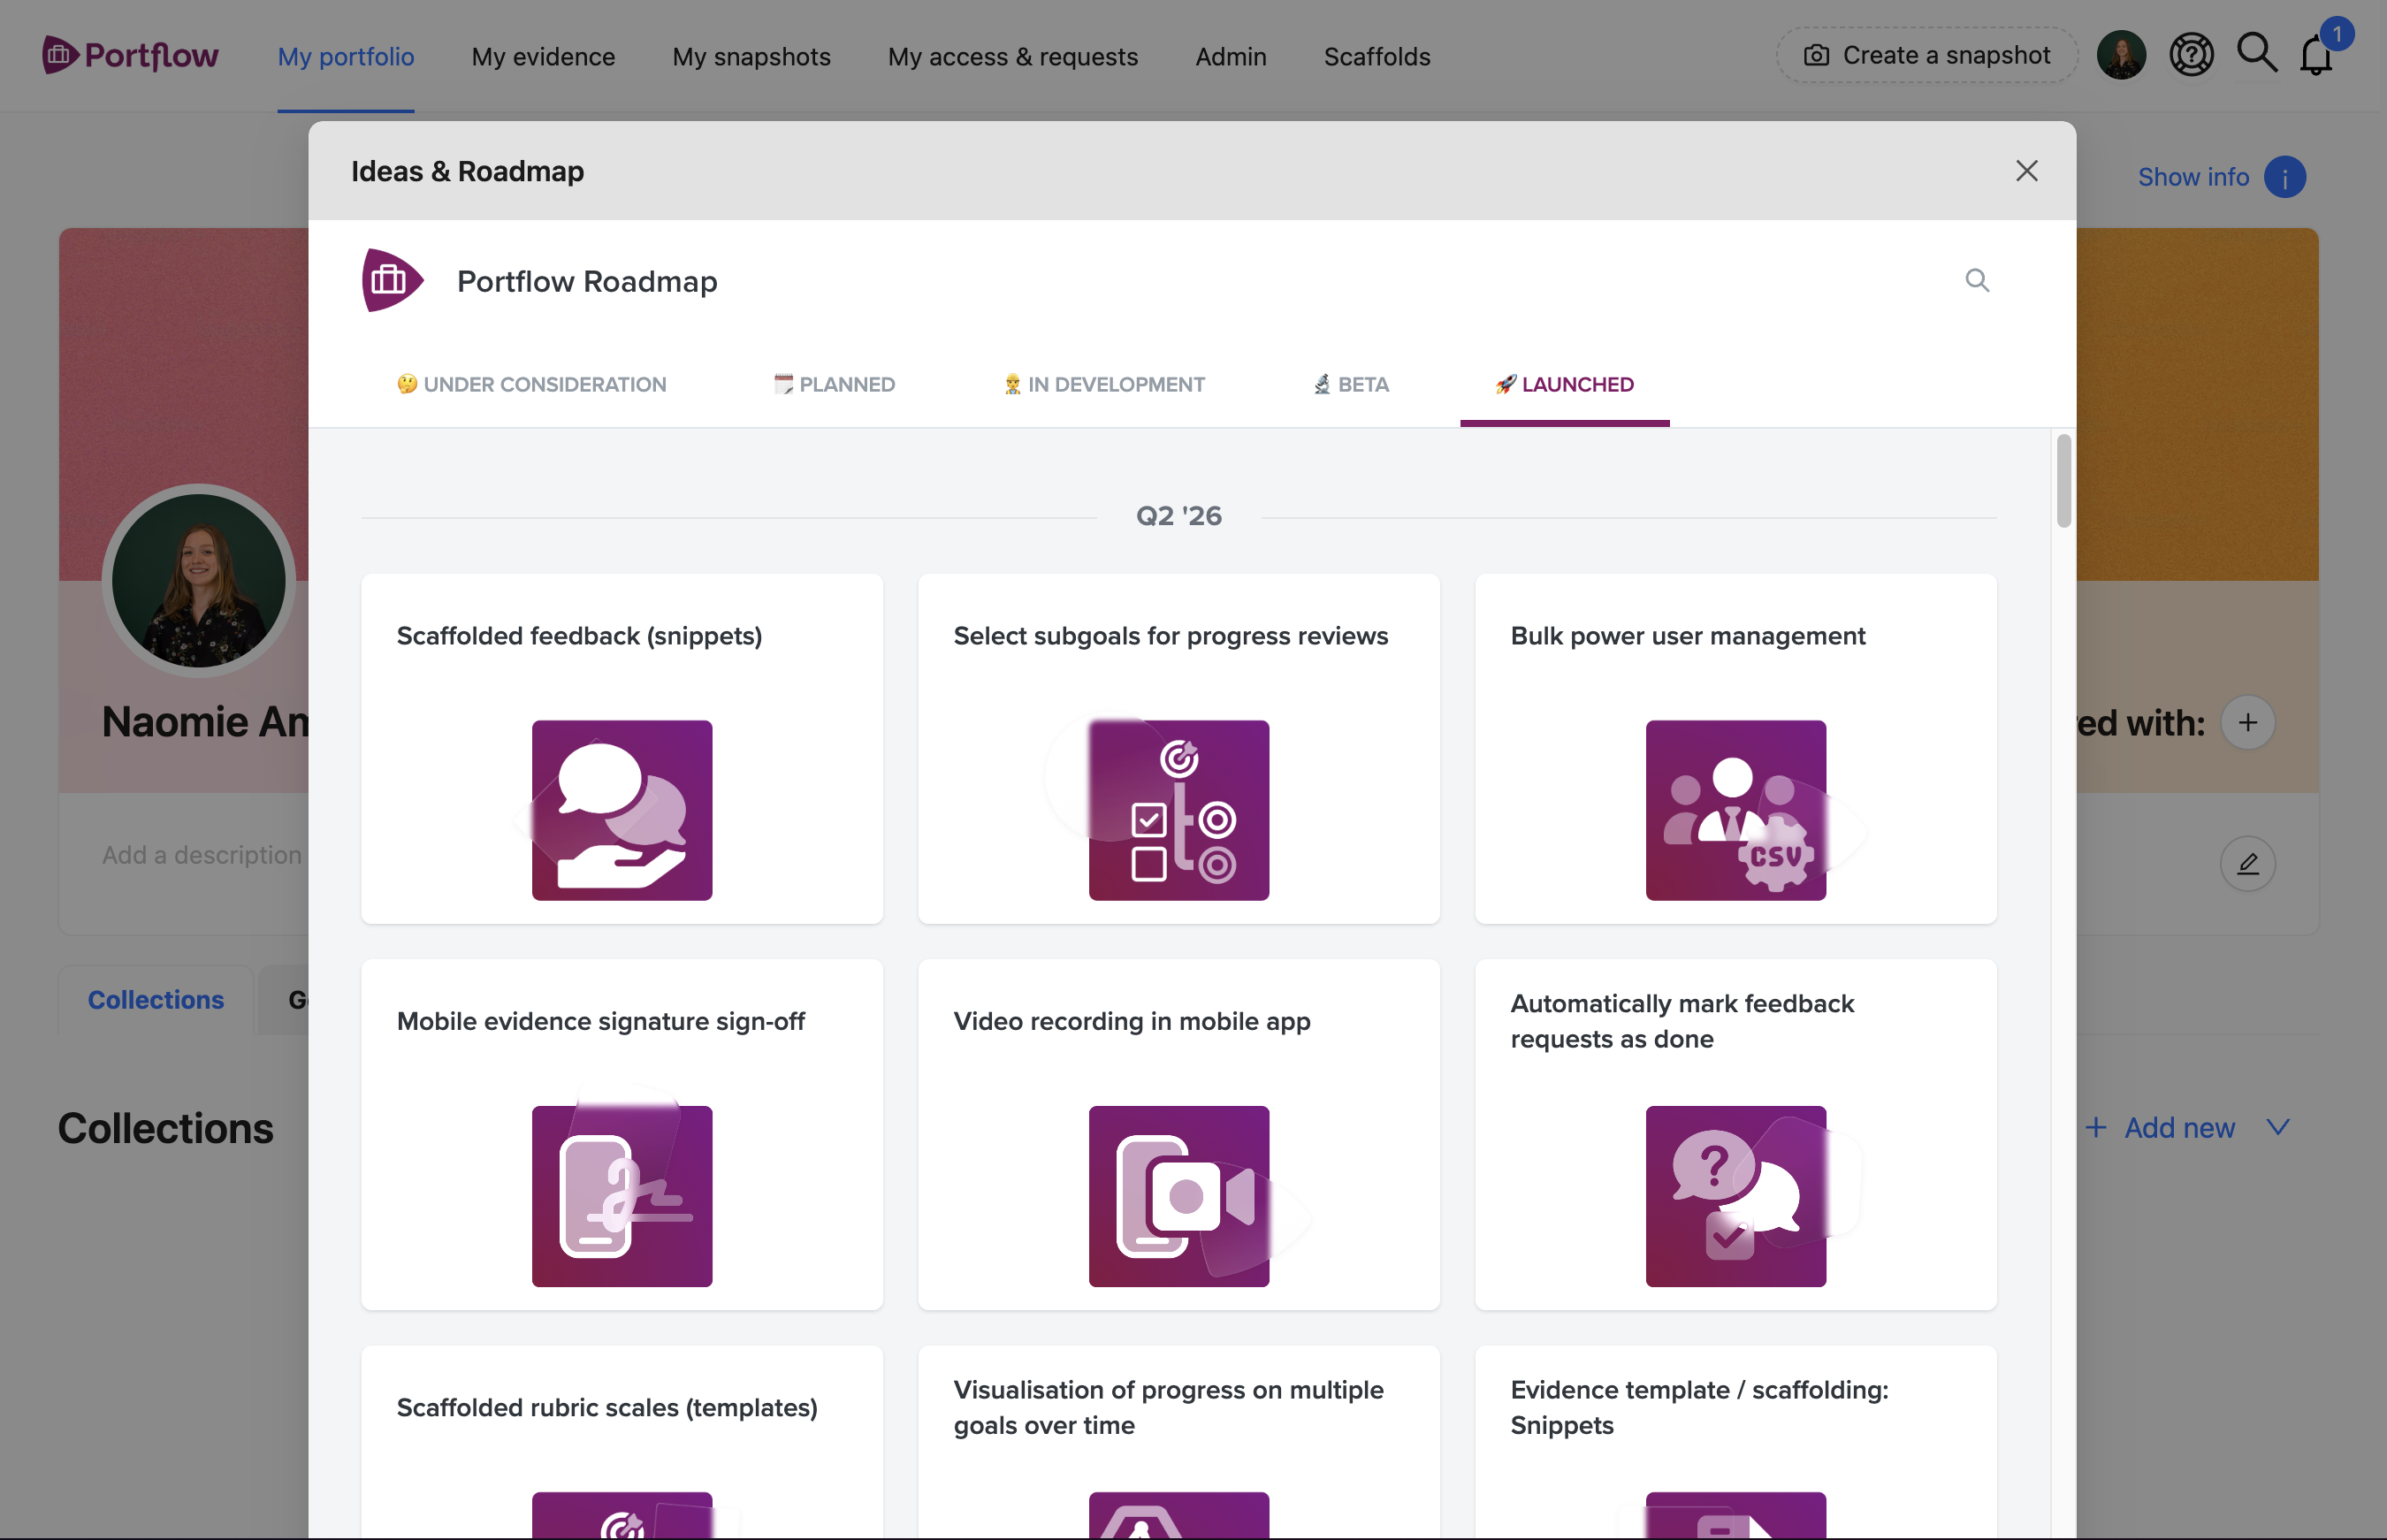
Task: Open the Admin menu item
Action: [1230, 56]
